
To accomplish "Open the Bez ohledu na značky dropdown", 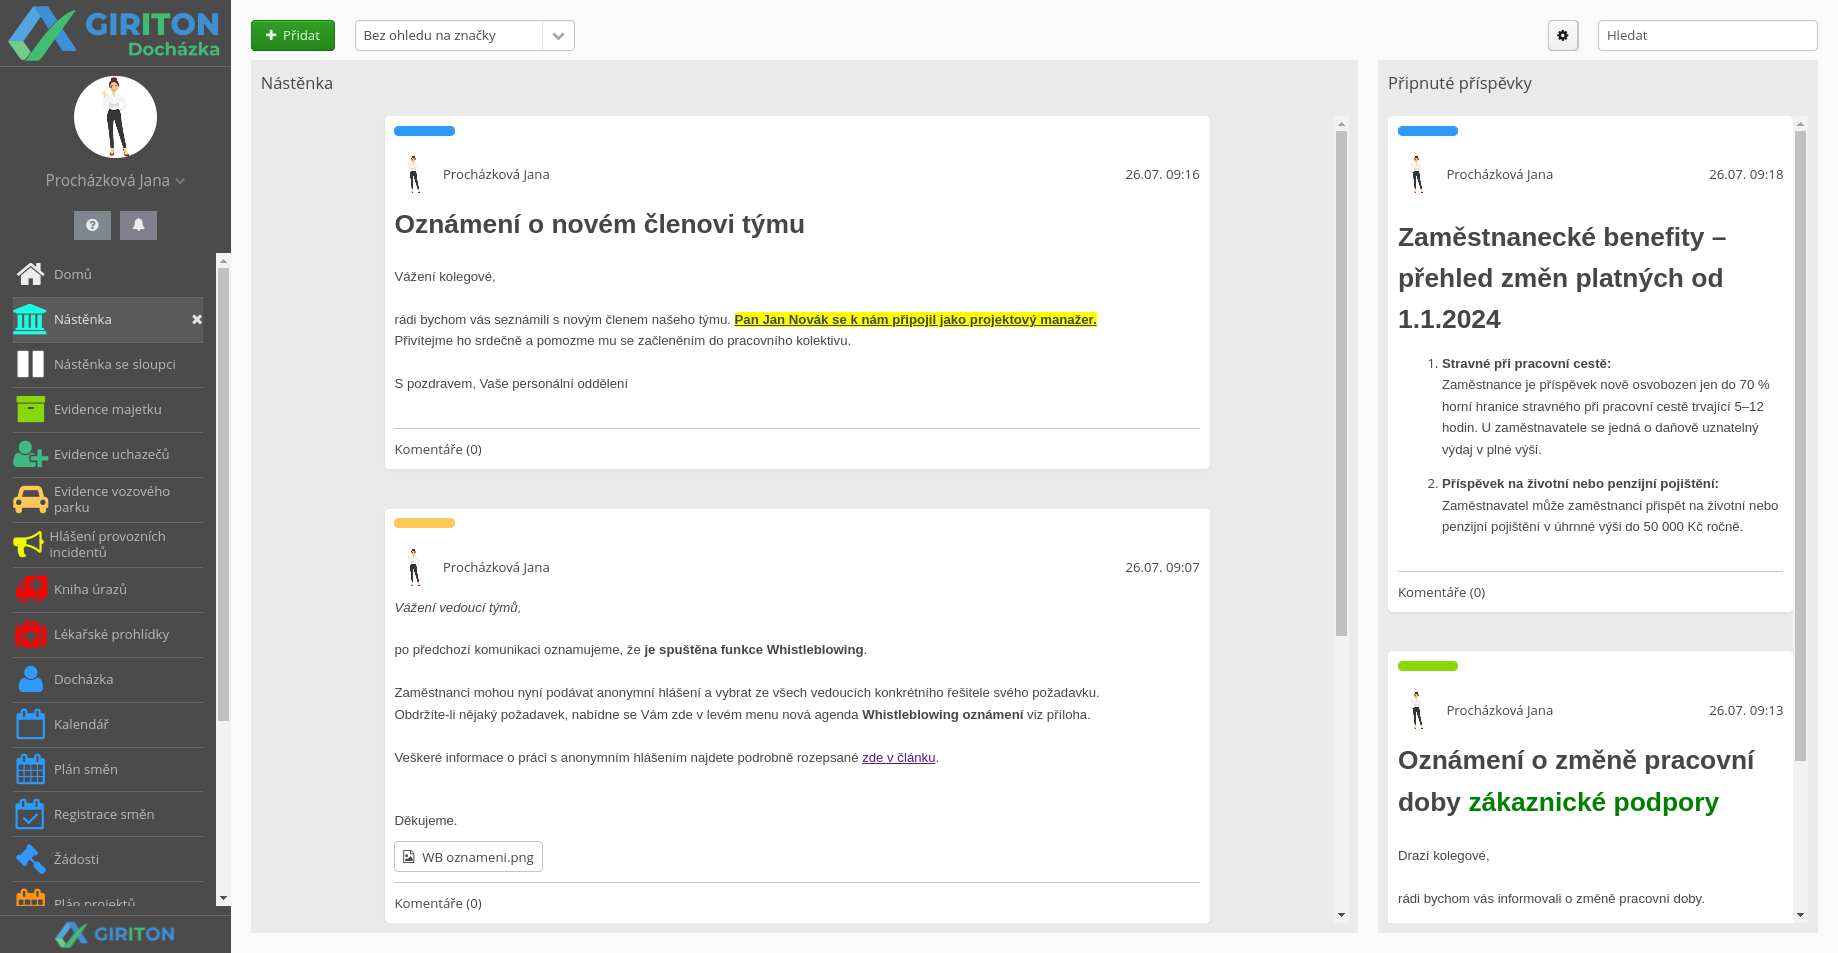I will (x=465, y=35).
